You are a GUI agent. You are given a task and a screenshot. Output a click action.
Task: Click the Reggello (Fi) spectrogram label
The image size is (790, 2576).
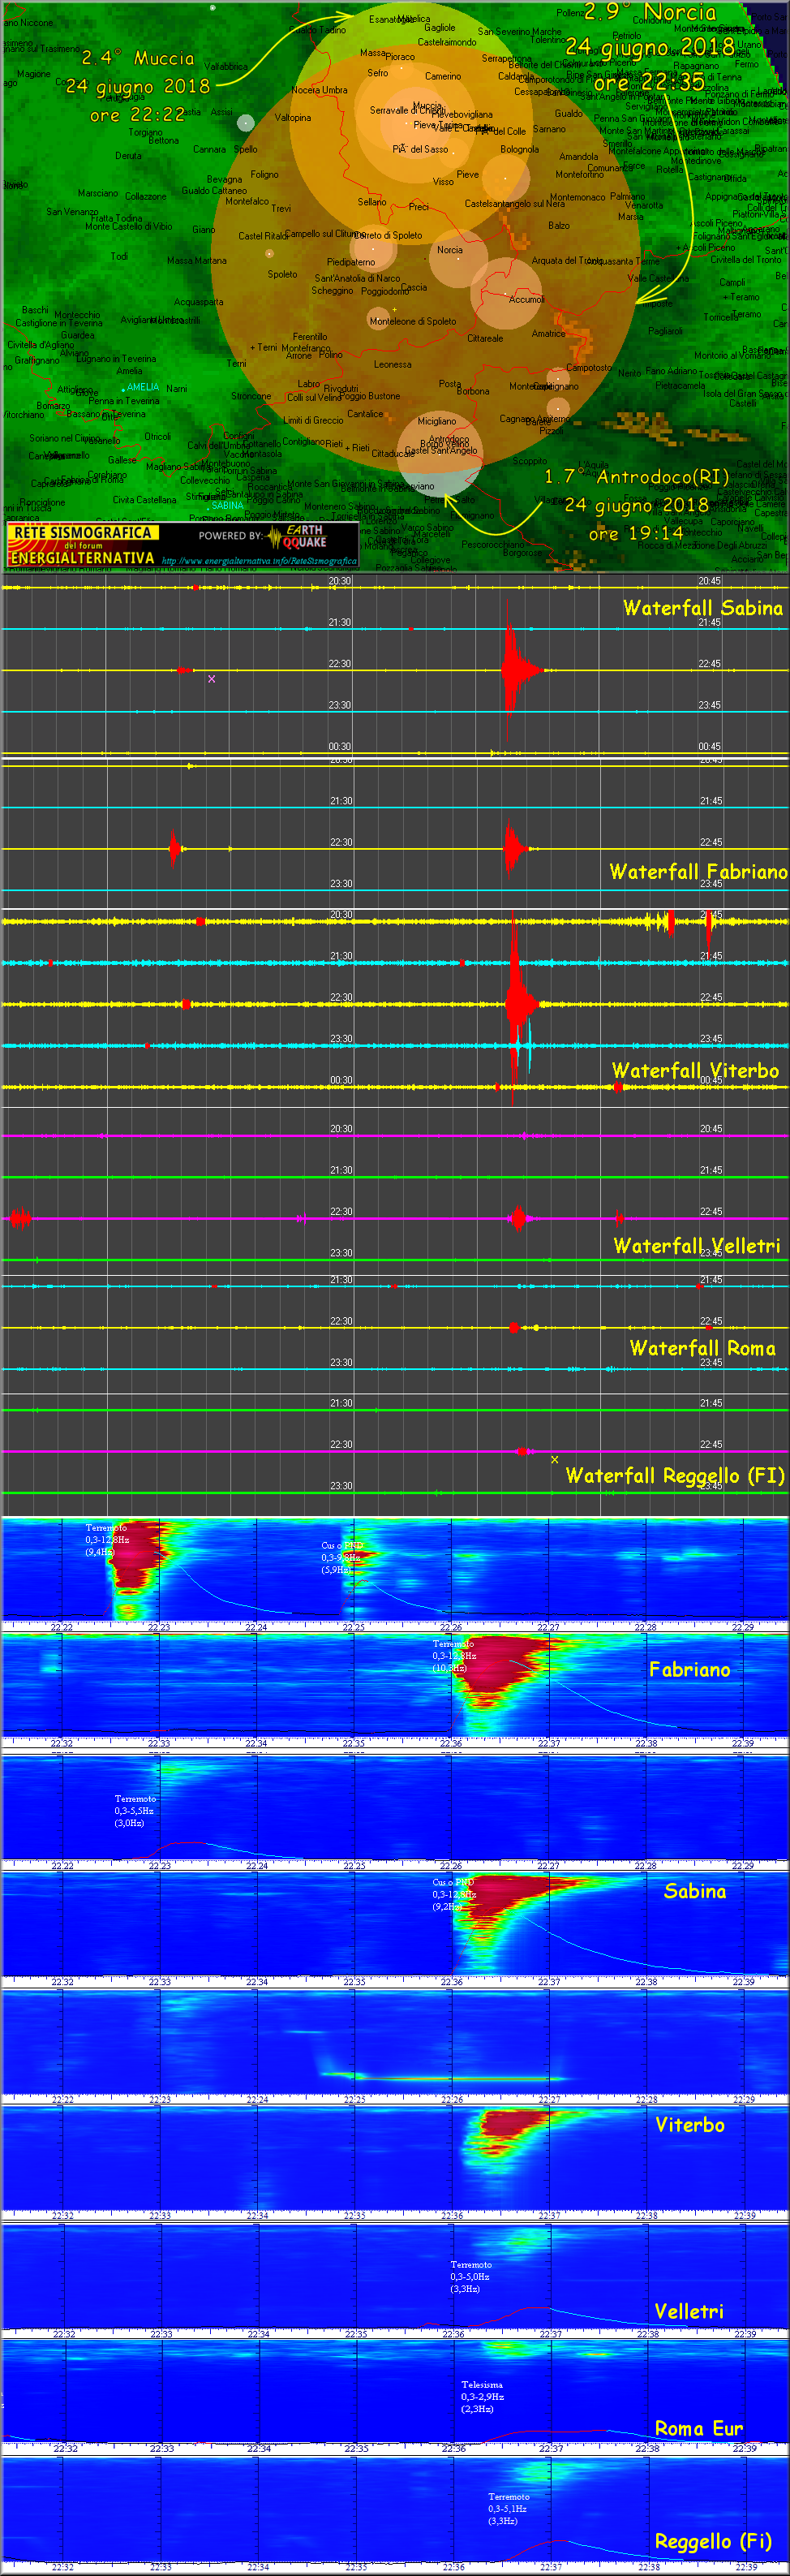pyautogui.click(x=712, y=2541)
